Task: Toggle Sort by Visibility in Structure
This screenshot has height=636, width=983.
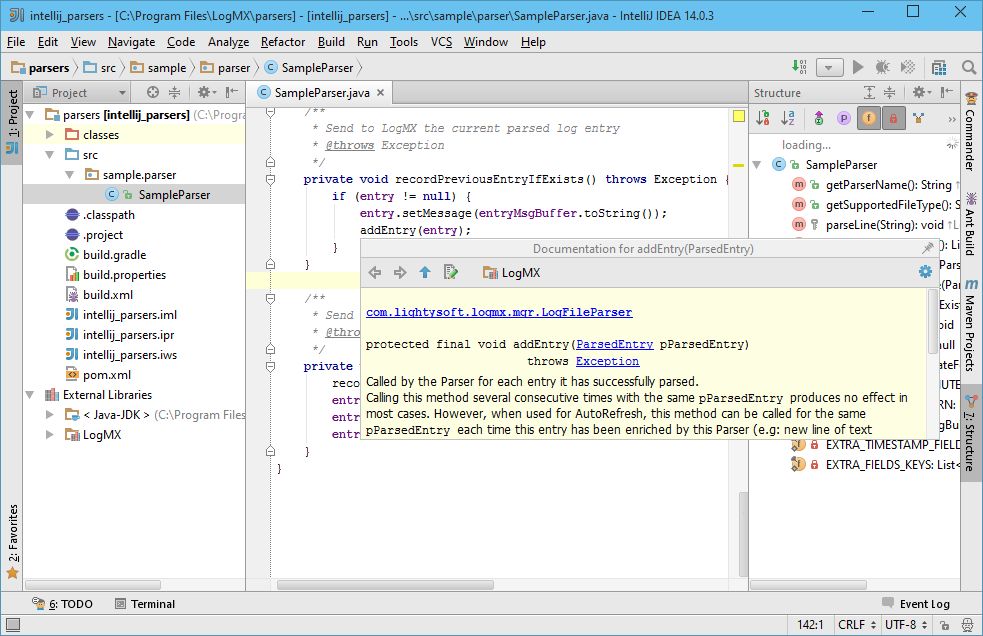Action: (763, 118)
